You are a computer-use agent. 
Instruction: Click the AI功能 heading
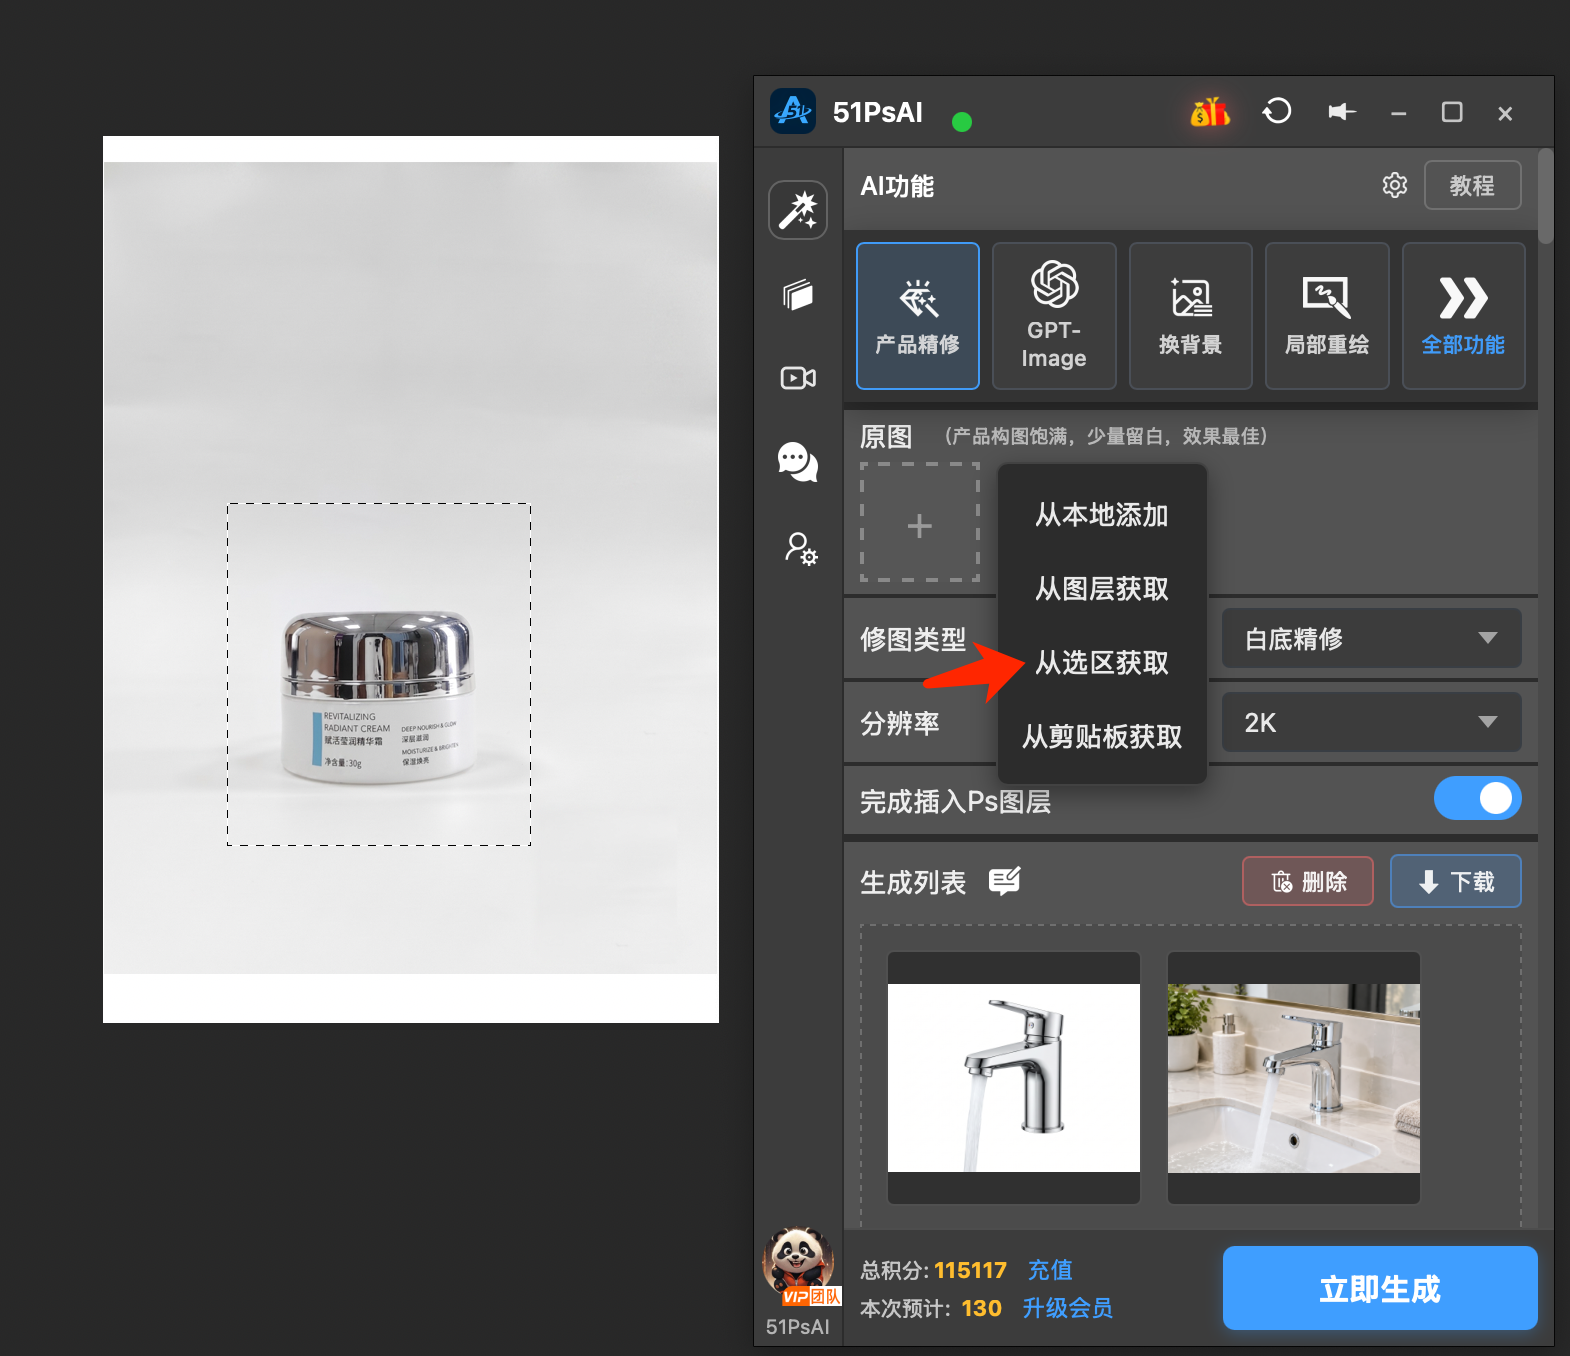(897, 186)
